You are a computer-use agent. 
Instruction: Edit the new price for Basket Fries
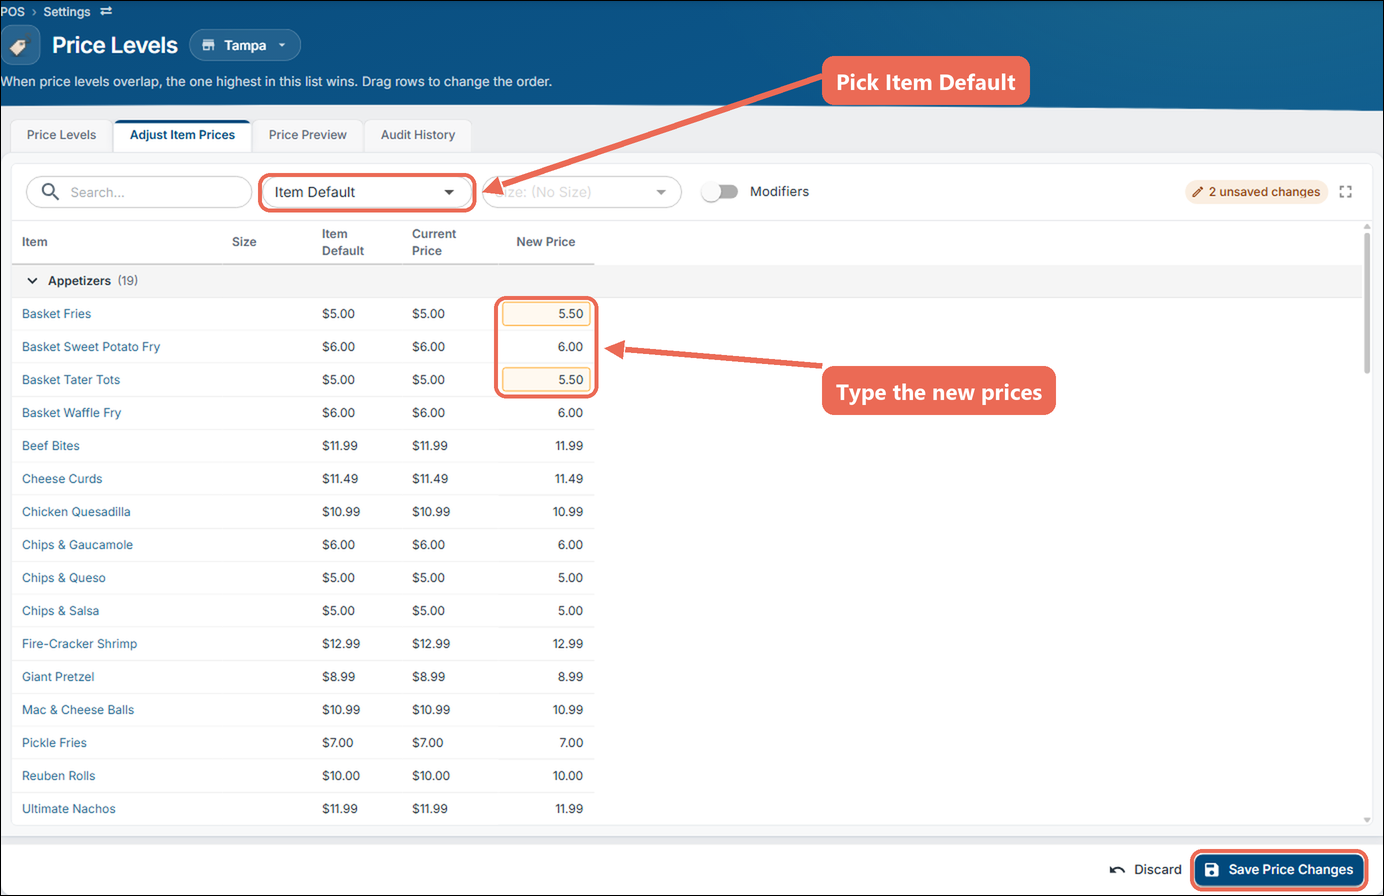[546, 314]
